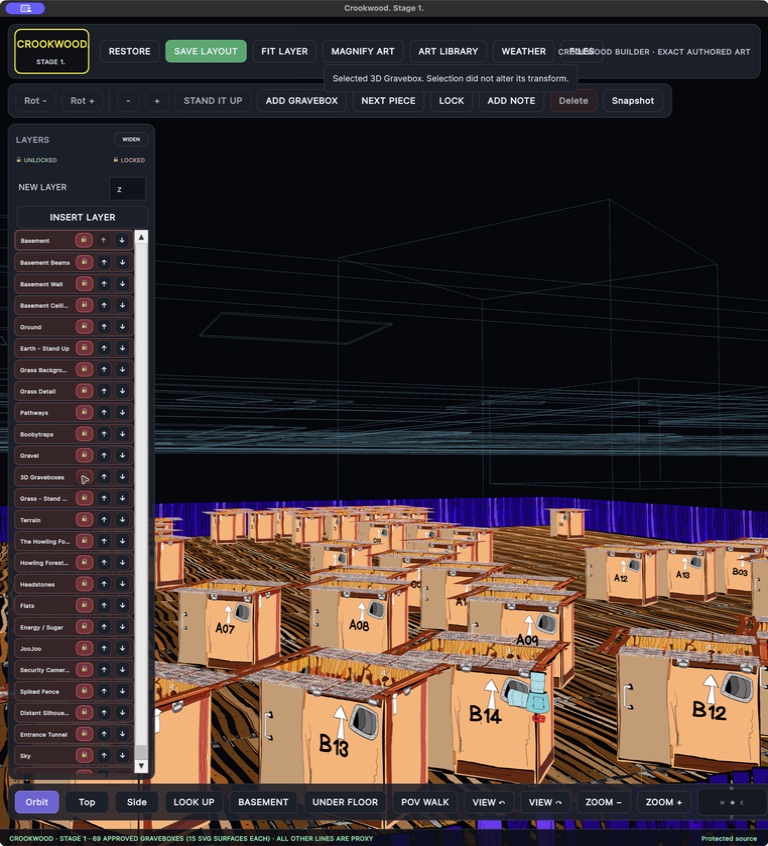Screen dimensions: 768x846
Task: Move the JooJoo layer up
Action: [104, 648]
